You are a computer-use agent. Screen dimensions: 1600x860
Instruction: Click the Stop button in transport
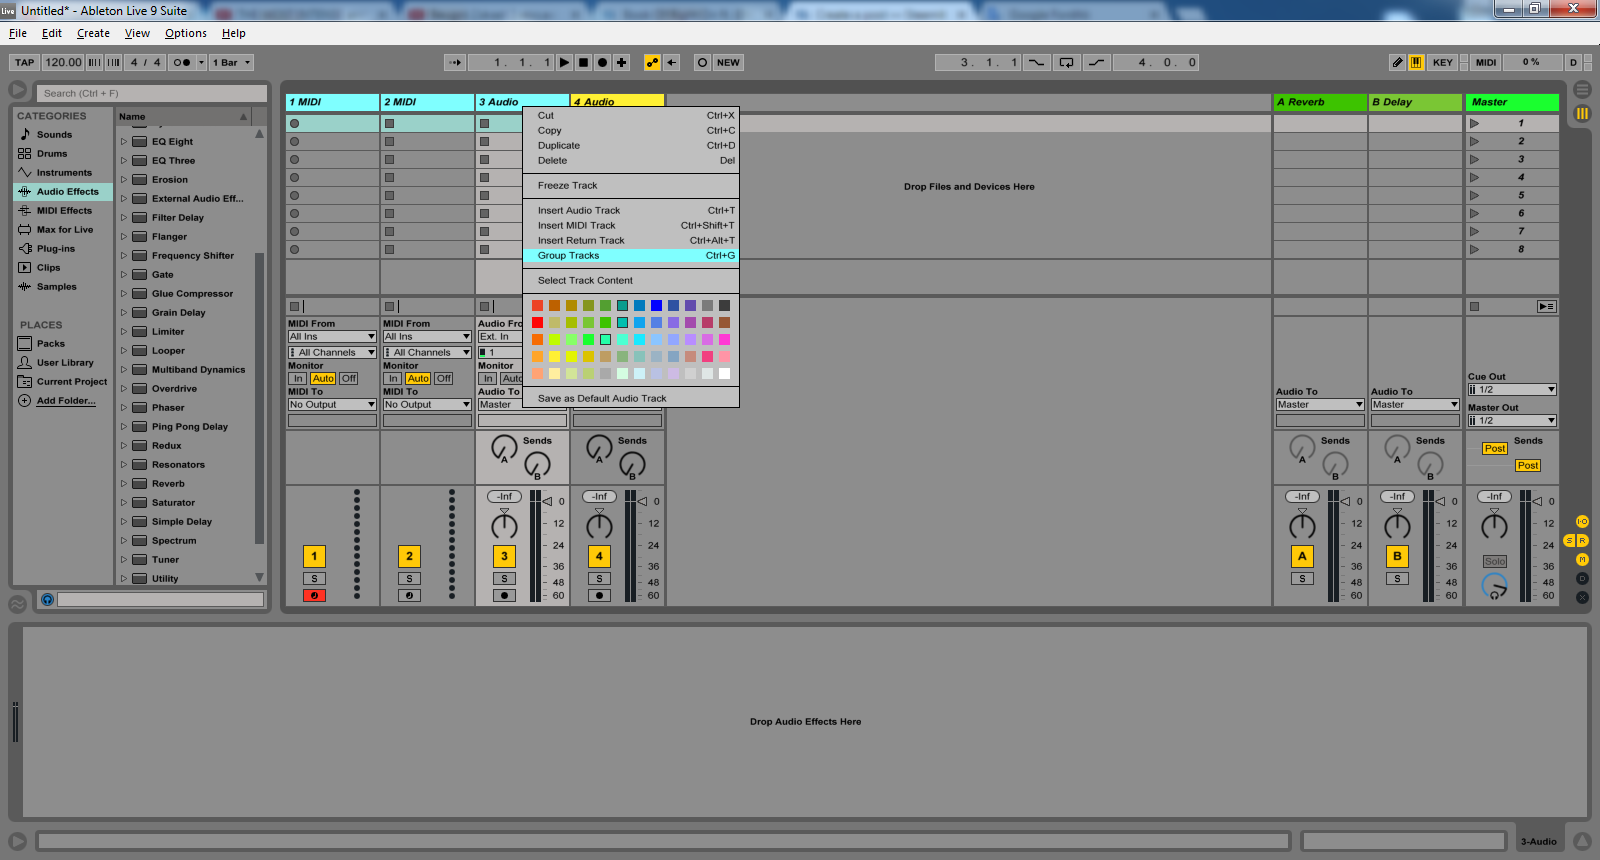tap(584, 62)
